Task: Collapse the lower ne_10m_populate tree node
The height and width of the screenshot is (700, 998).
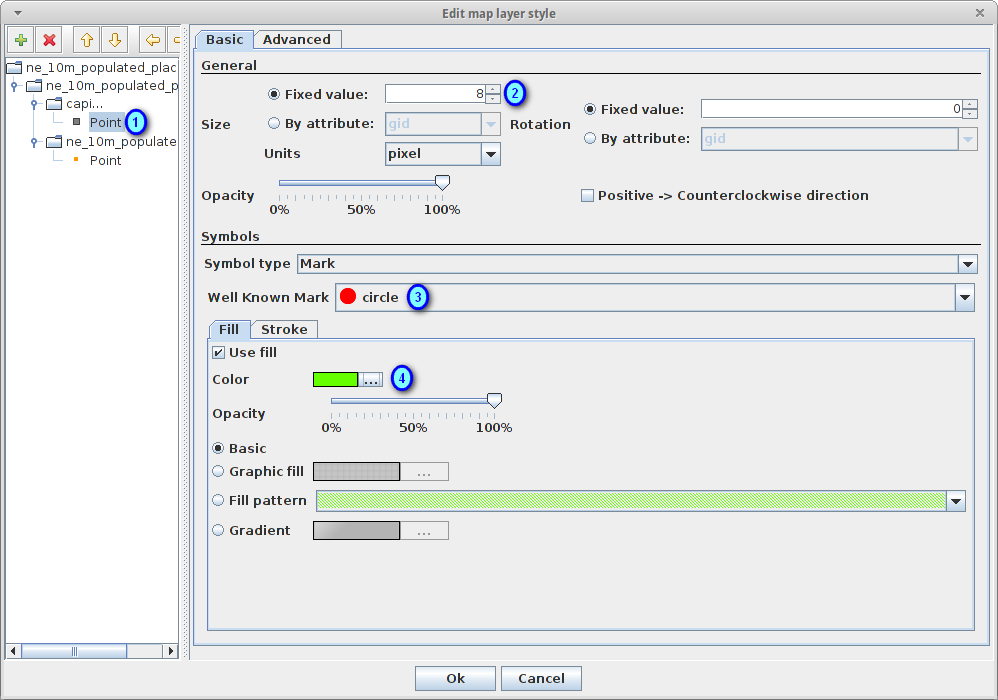Action: pos(34,142)
